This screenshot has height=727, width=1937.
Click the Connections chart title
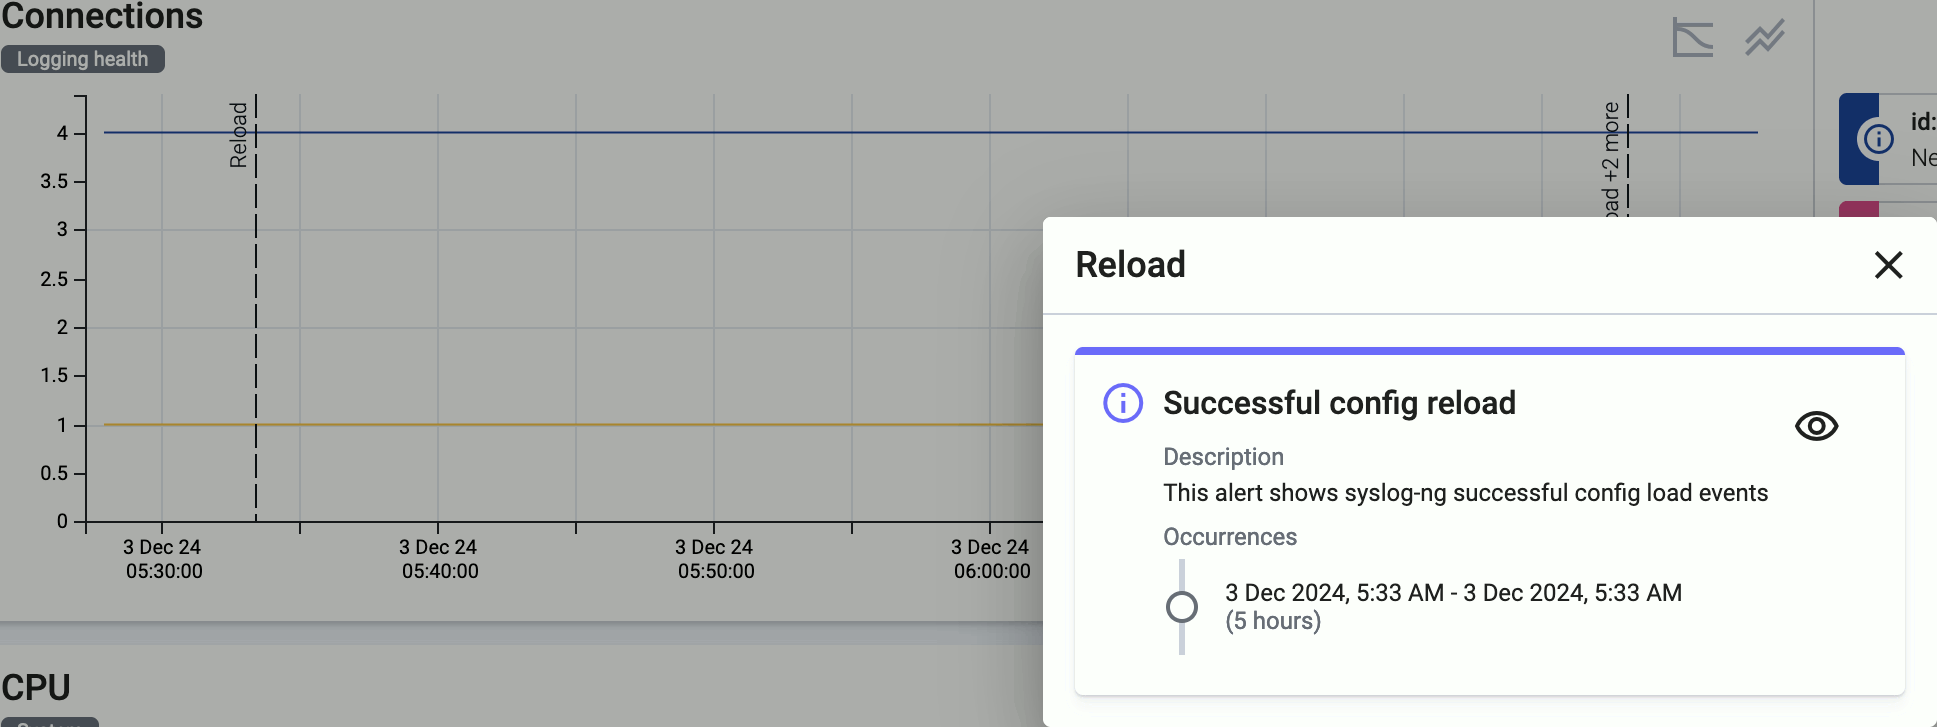coord(102,16)
